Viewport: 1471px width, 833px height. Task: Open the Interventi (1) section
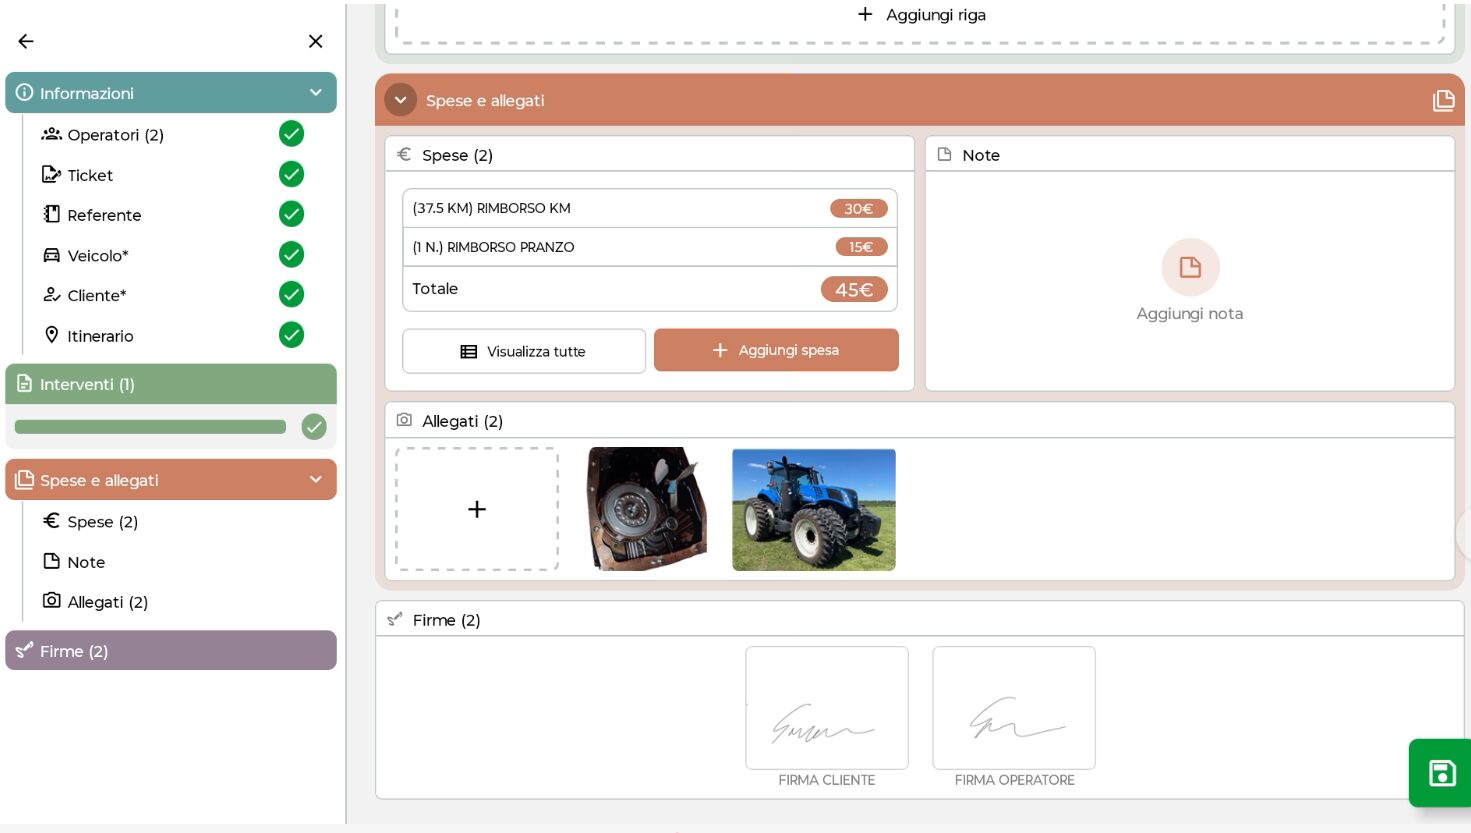point(171,384)
